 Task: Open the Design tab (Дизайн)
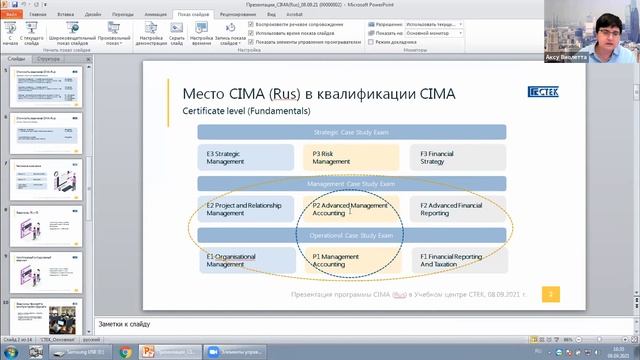tap(93, 14)
